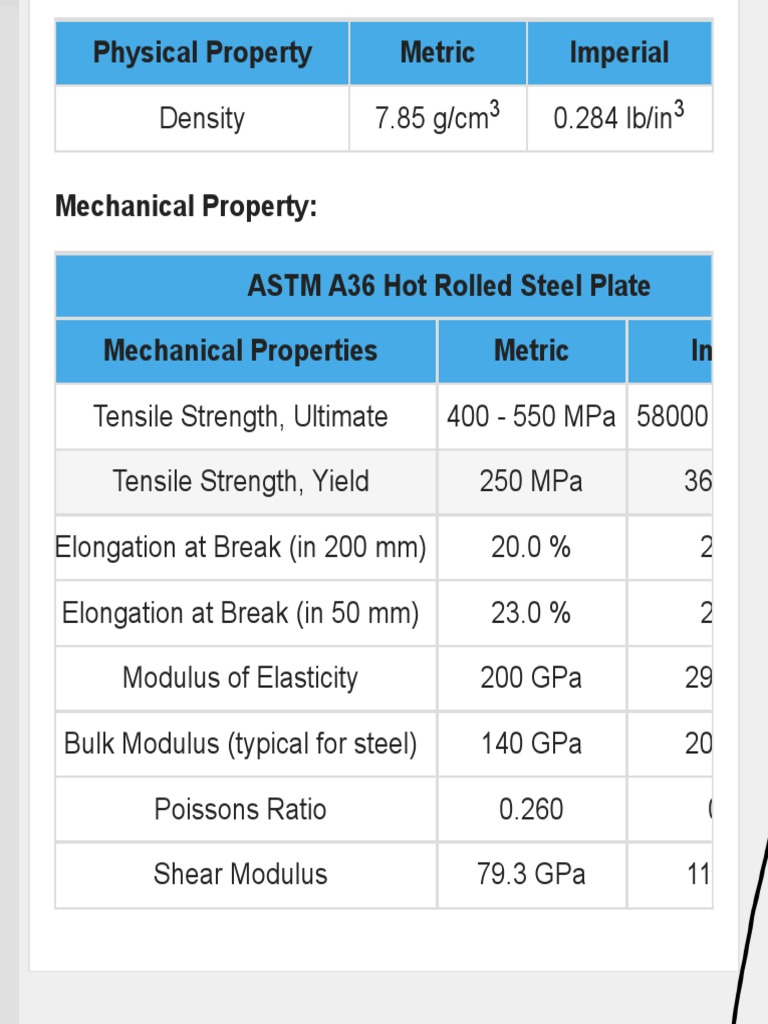Click the Metric header in the mechanical table

[531, 351]
